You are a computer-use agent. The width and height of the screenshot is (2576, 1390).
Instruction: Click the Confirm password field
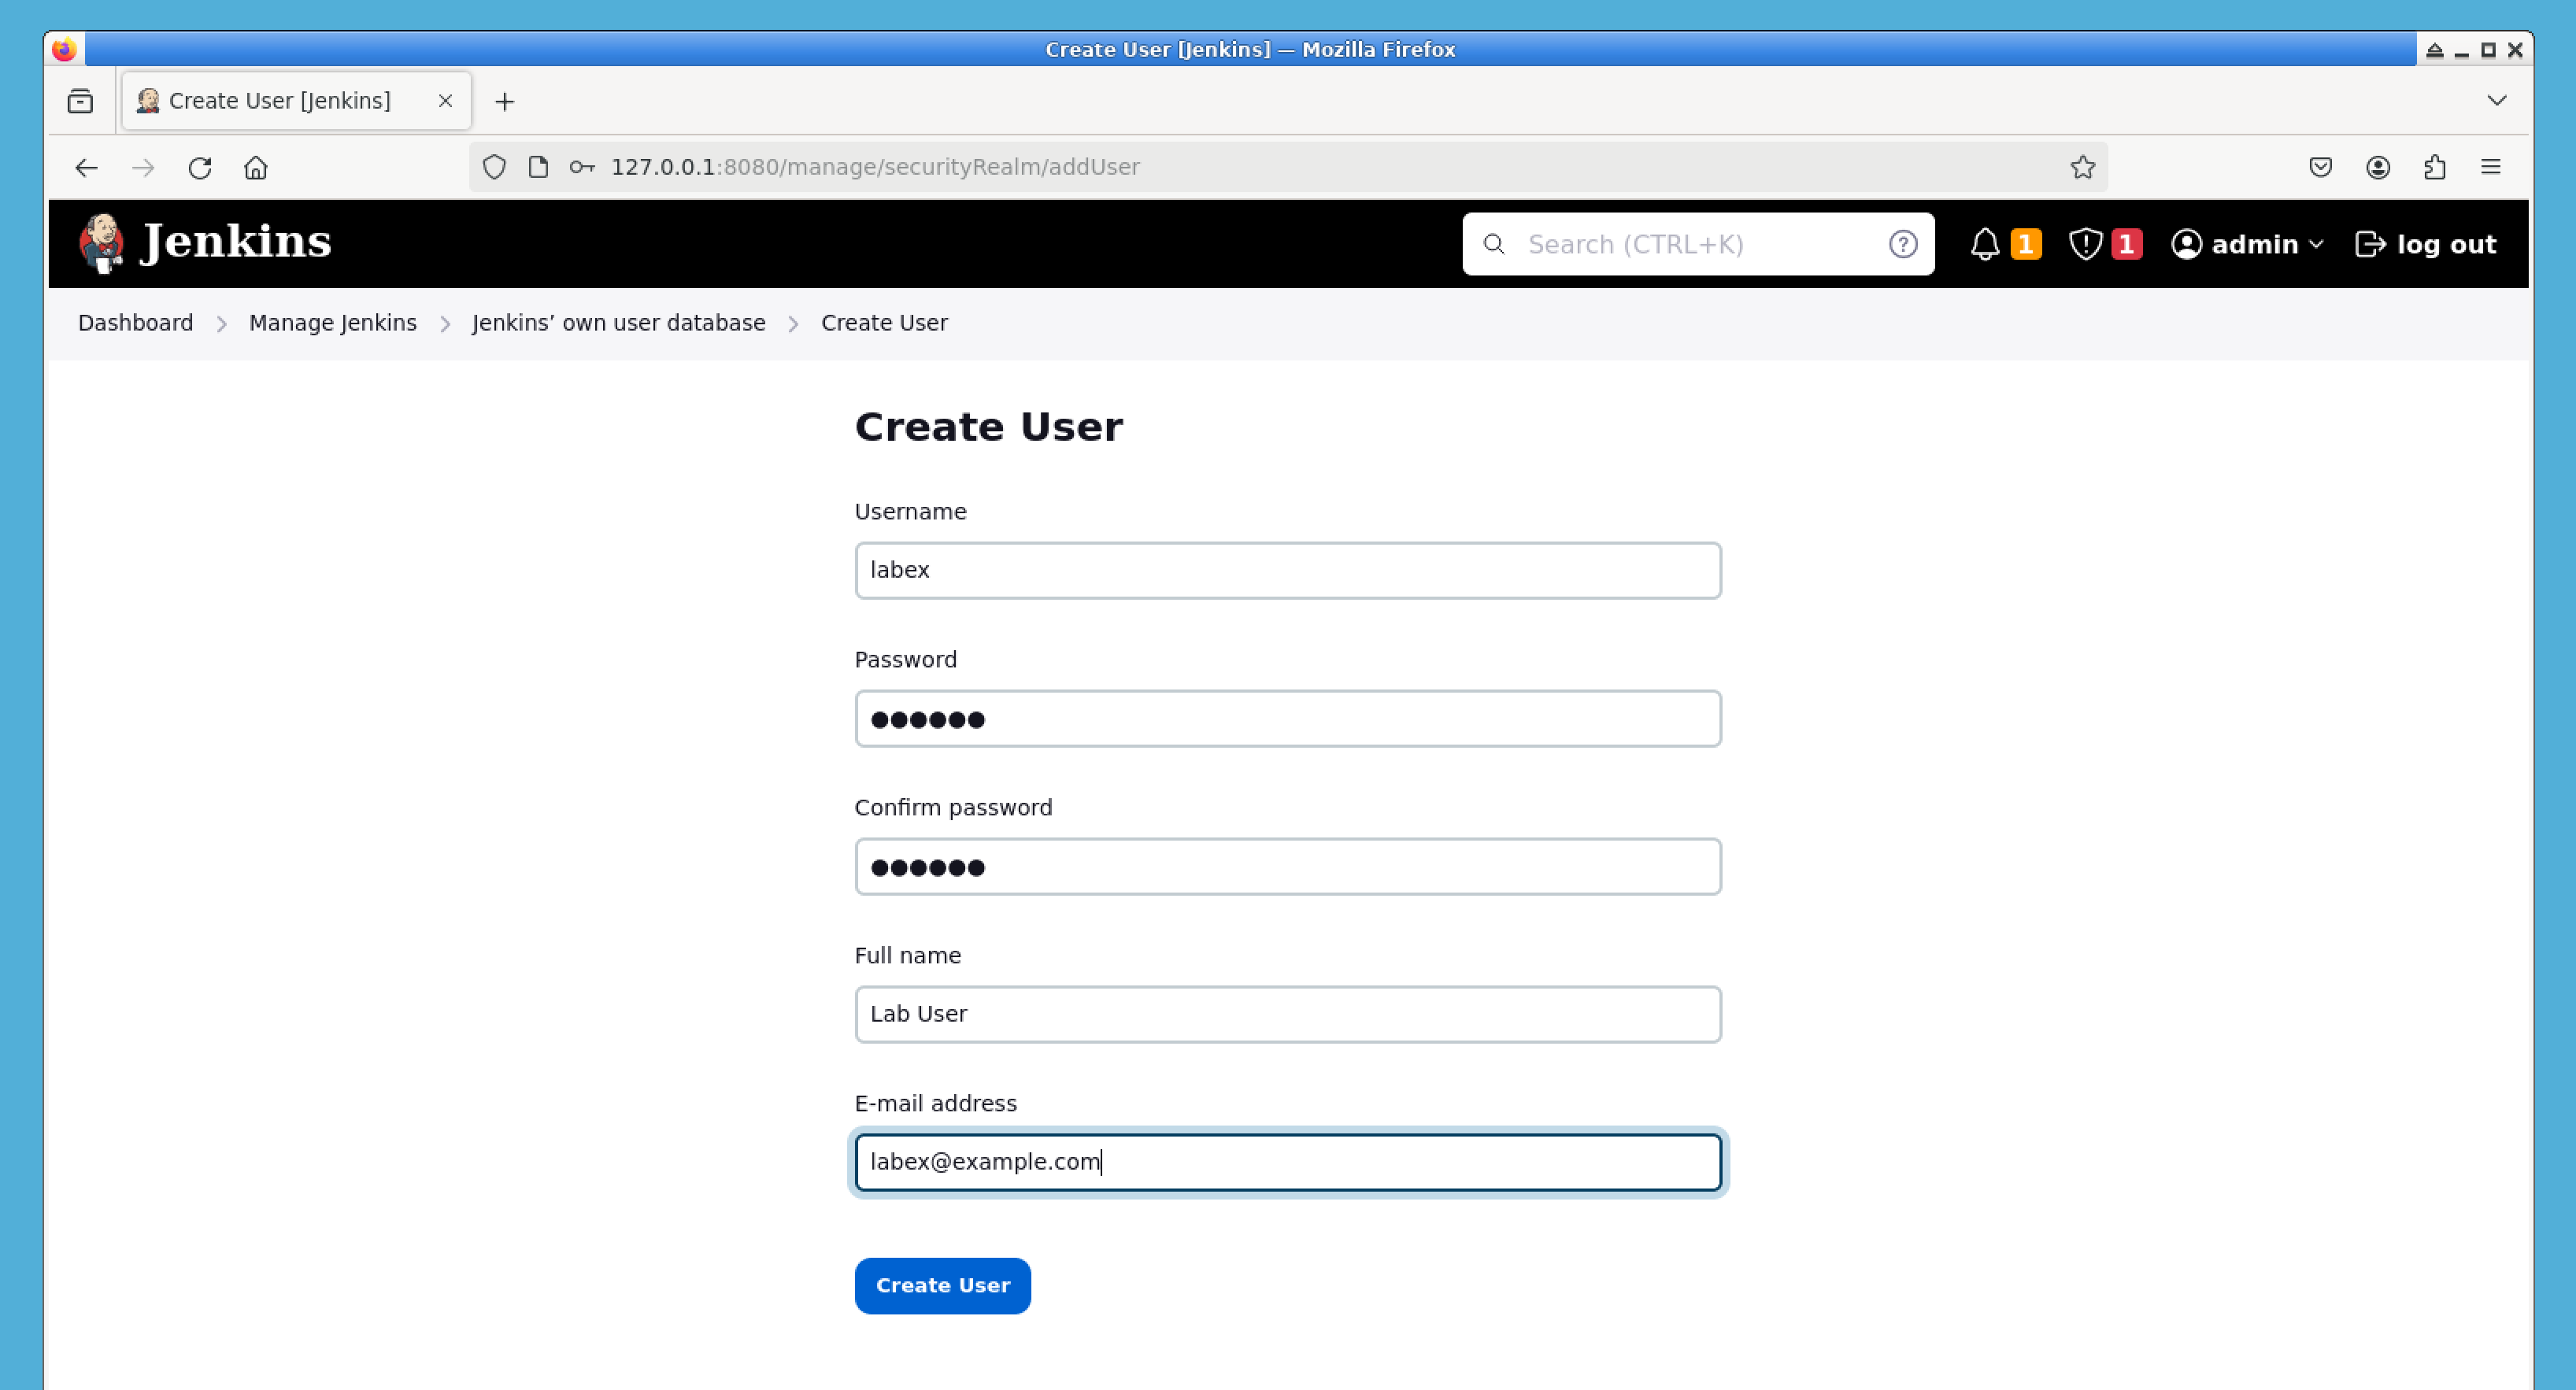1288,866
